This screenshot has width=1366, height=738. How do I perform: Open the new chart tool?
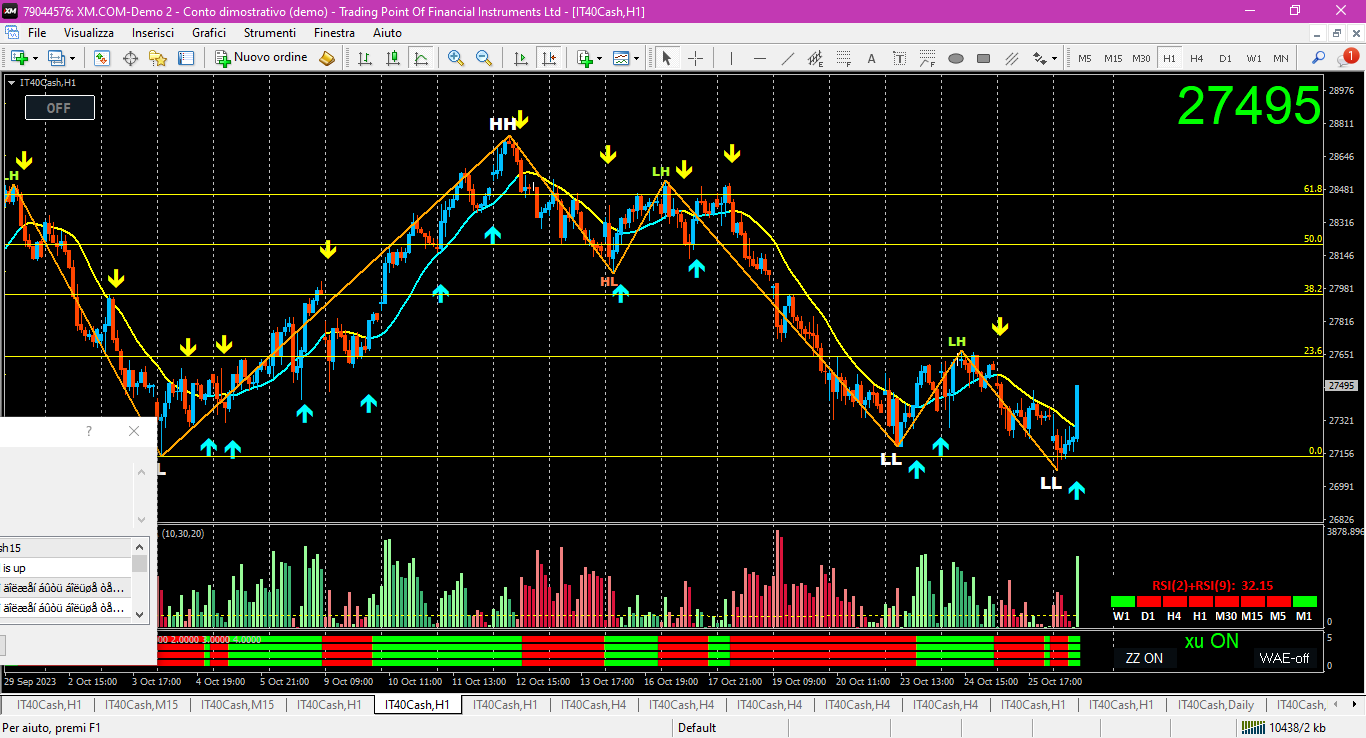[x=18, y=58]
